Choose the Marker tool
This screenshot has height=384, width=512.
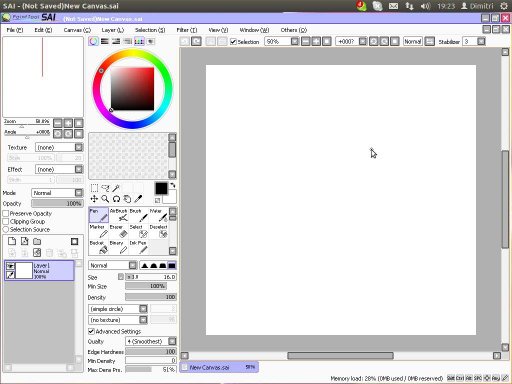(x=99, y=231)
